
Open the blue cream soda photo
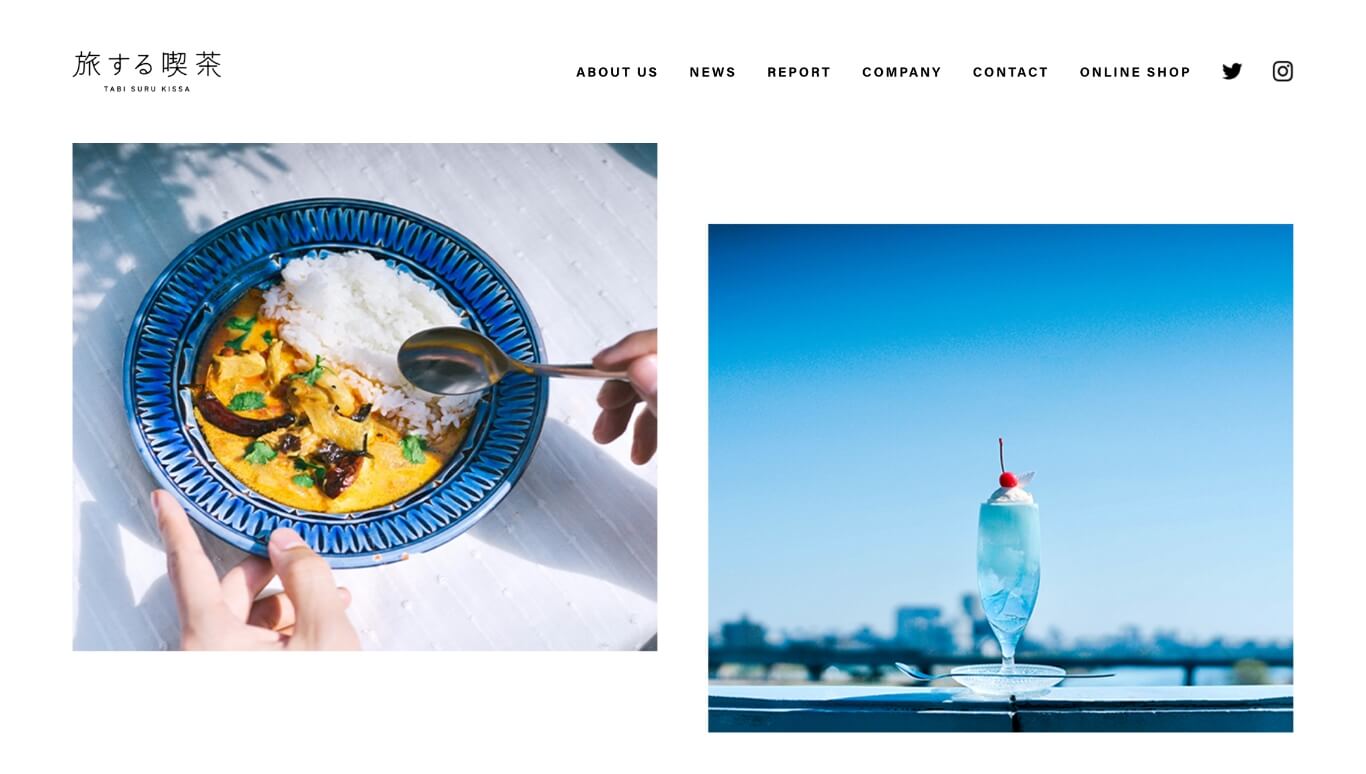pos(1000,478)
